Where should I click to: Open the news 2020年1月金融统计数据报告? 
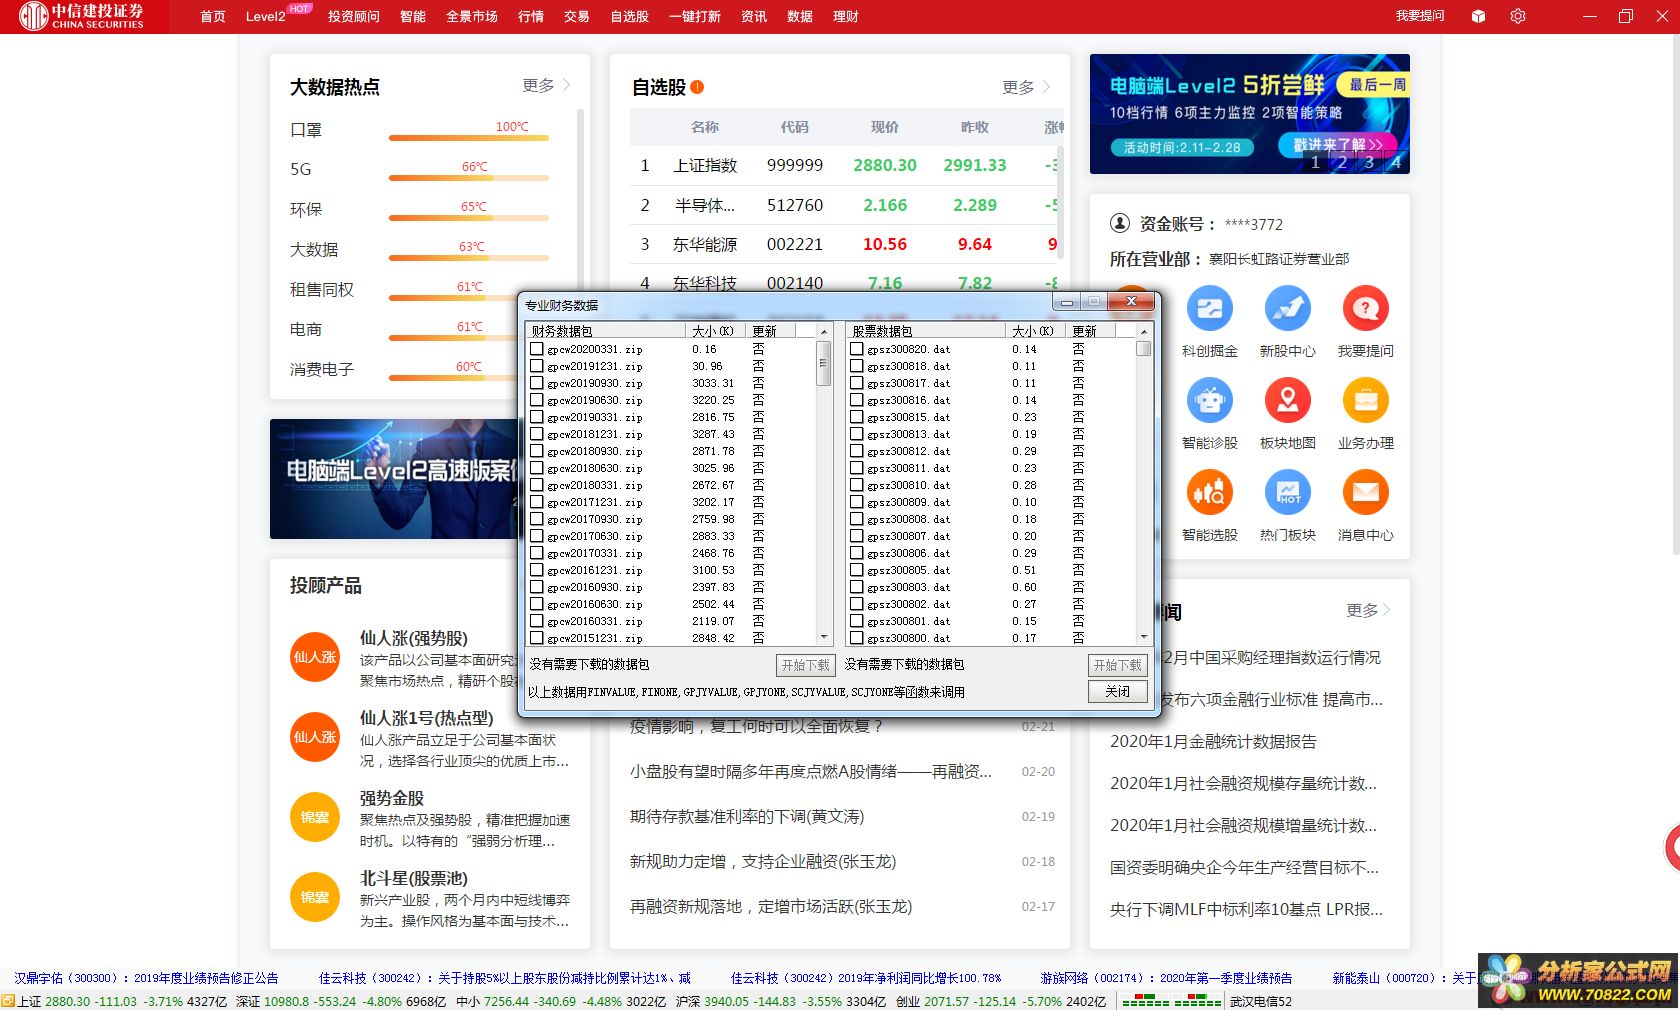coord(1213,742)
